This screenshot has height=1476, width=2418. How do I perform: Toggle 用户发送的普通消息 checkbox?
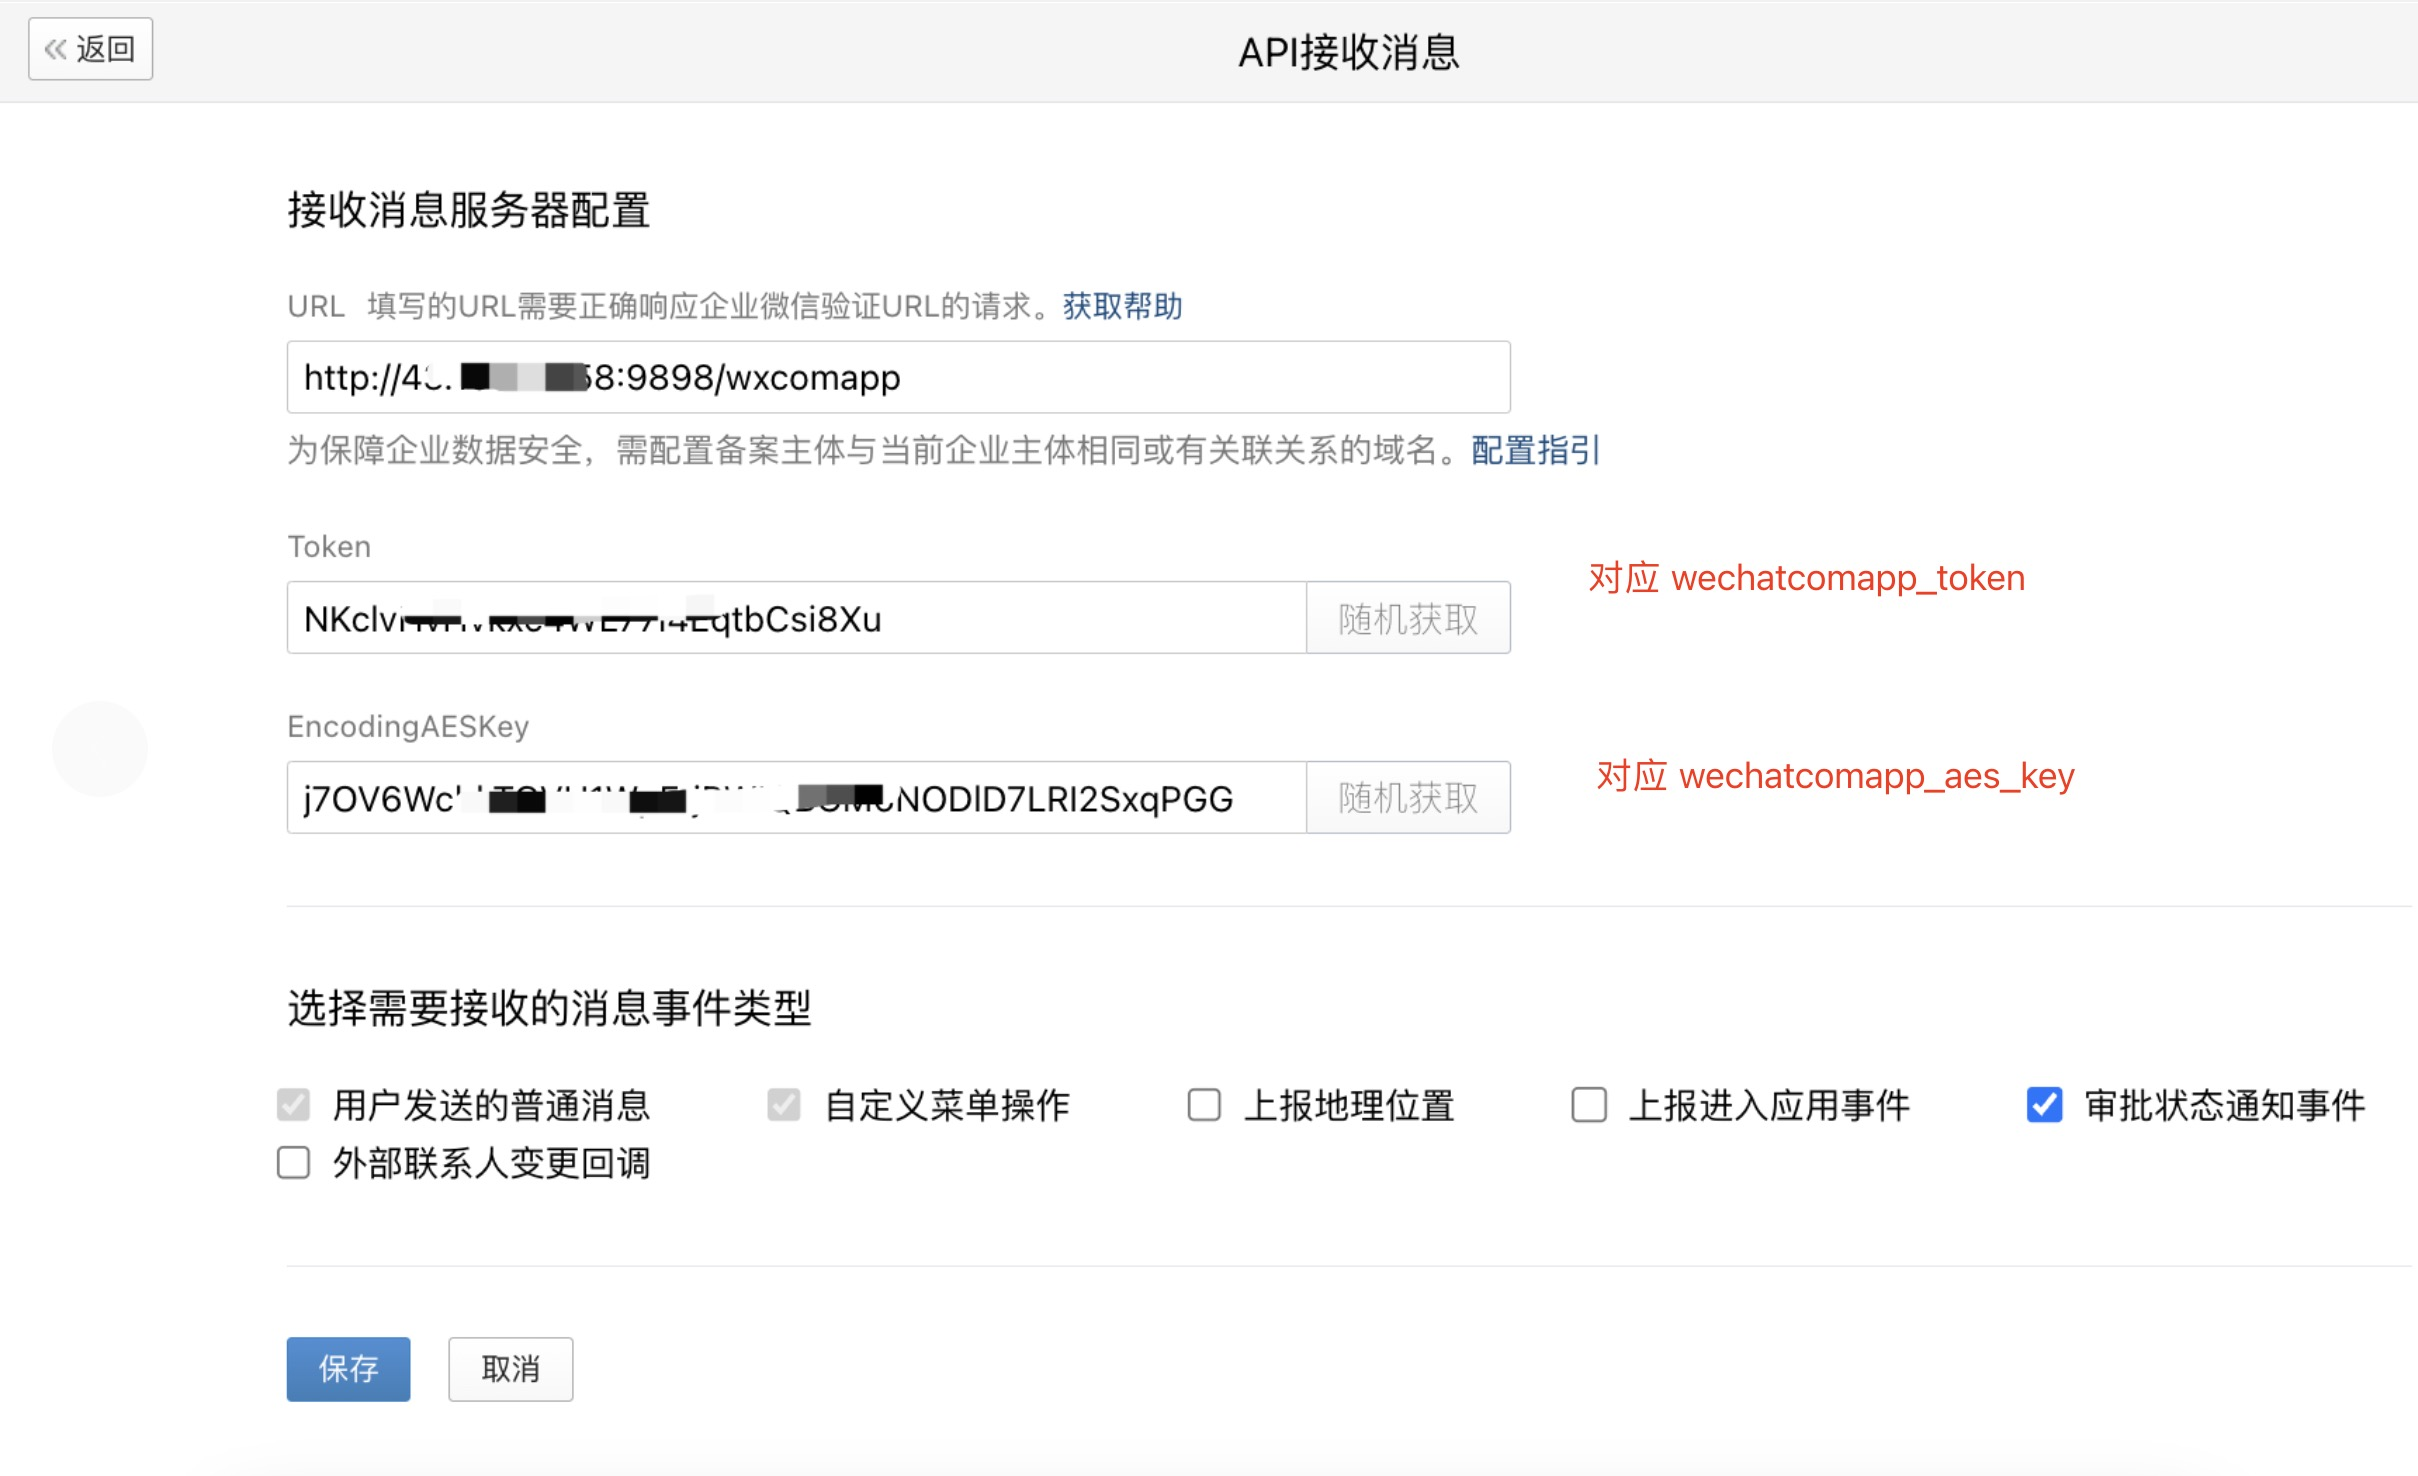(294, 1105)
